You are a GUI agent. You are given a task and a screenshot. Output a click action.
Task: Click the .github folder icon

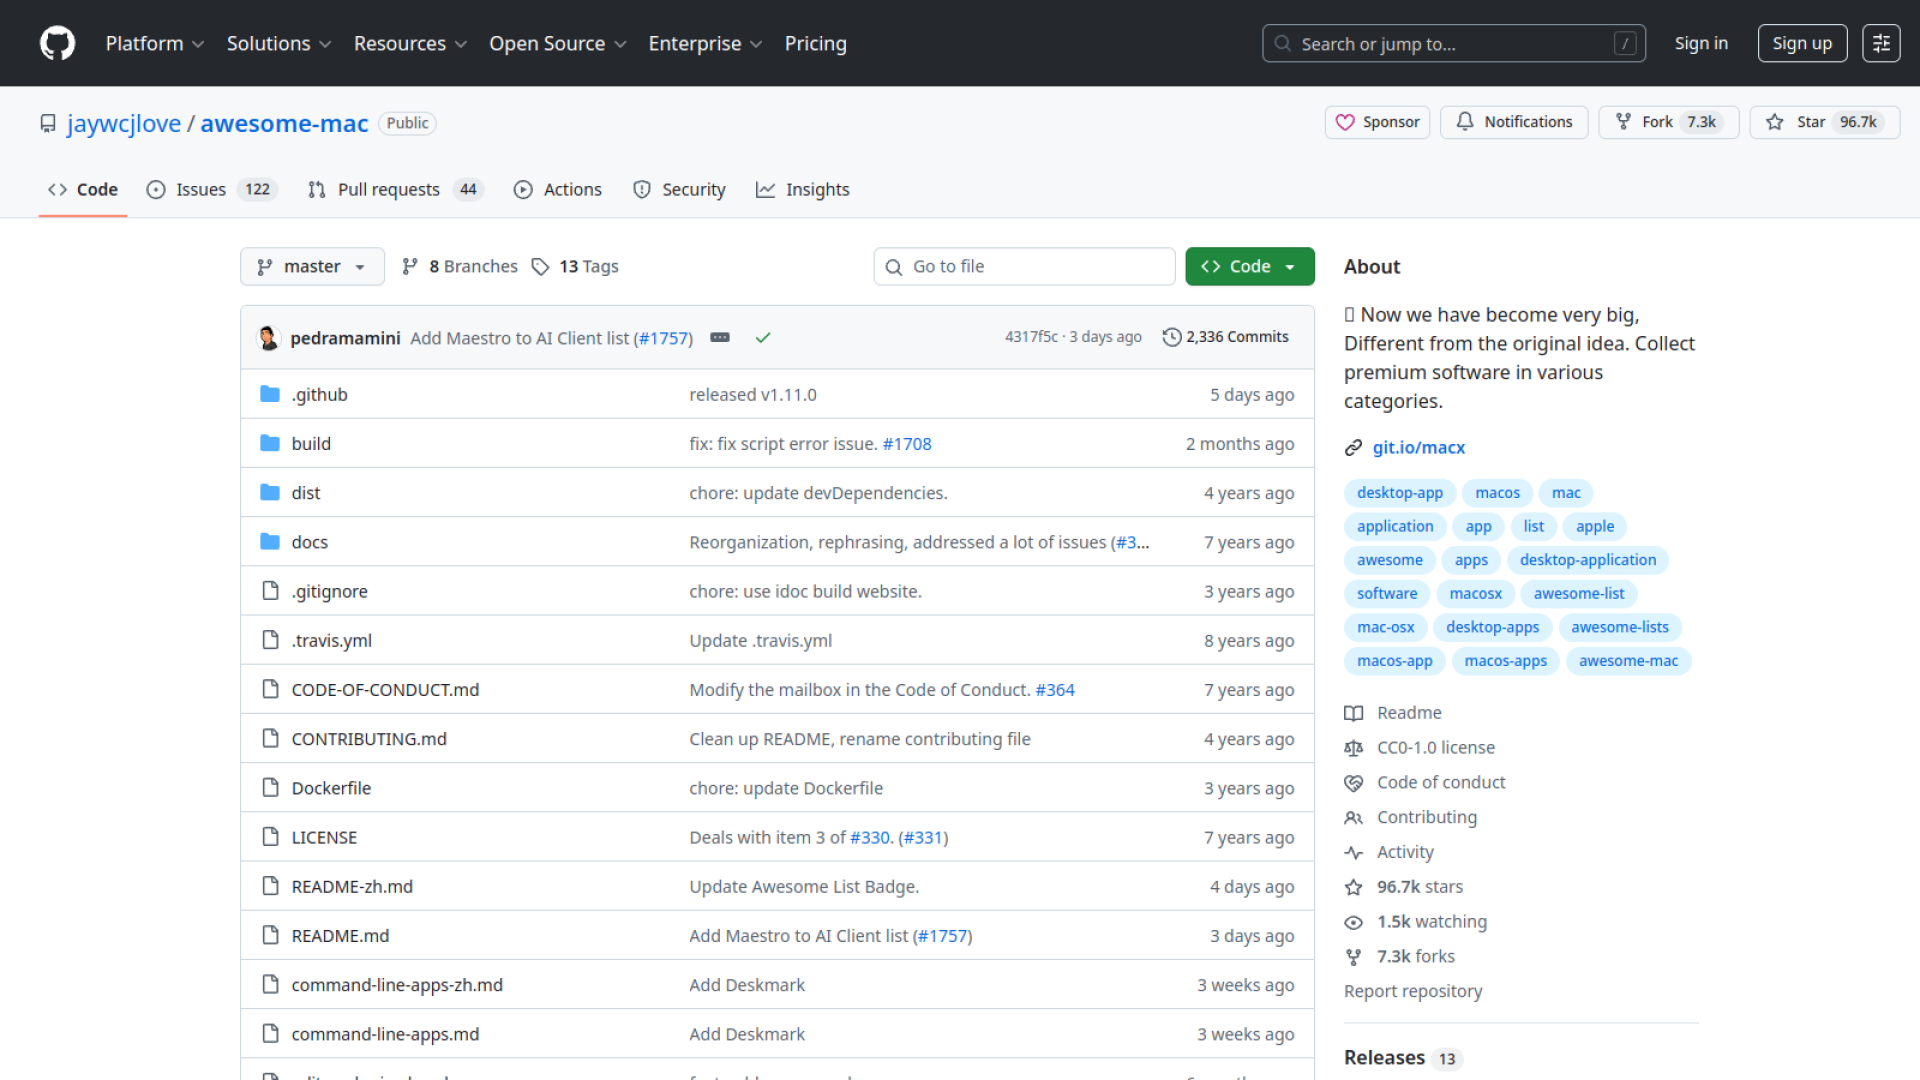tap(270, 394)
